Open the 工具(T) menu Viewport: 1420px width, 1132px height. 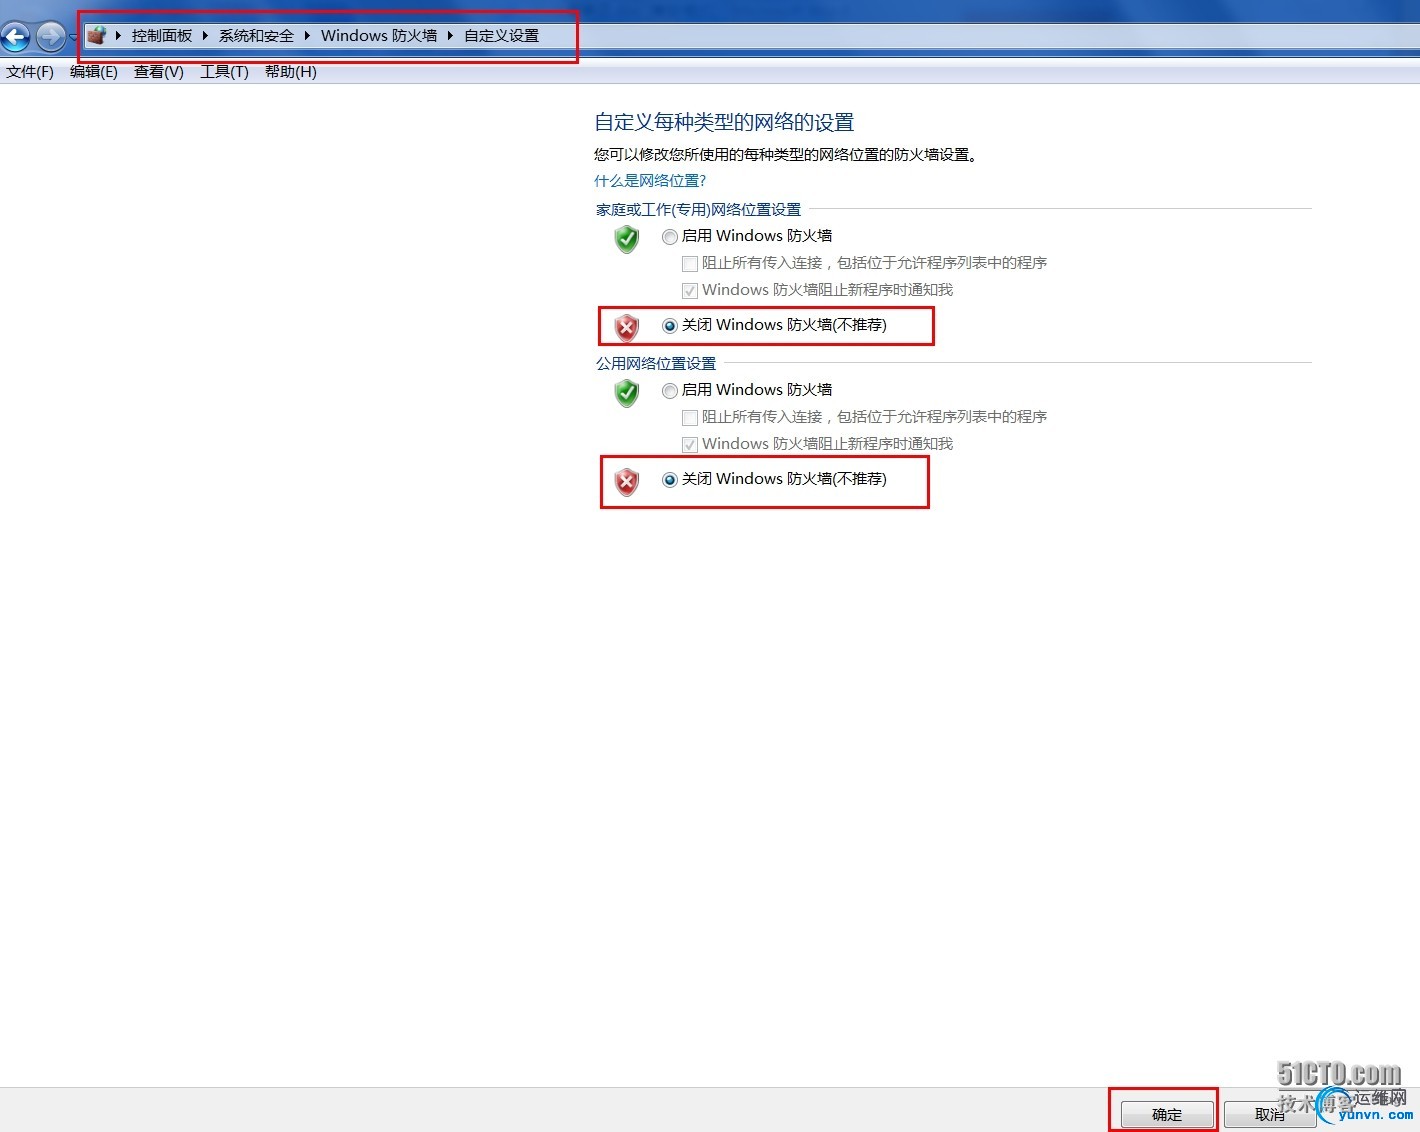(x=224, y=72)
